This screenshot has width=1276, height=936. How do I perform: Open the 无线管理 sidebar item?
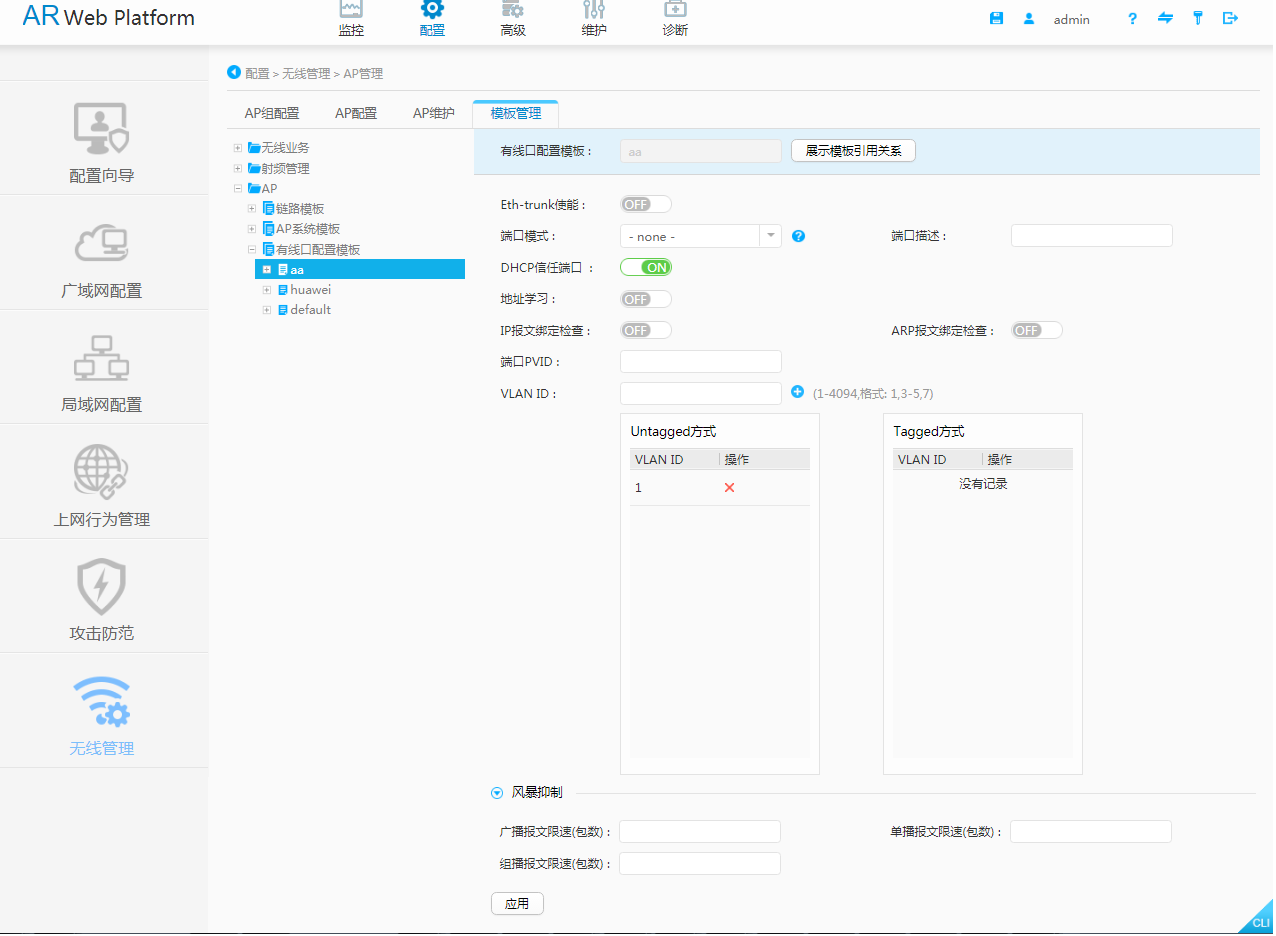(x=101, y=710)
